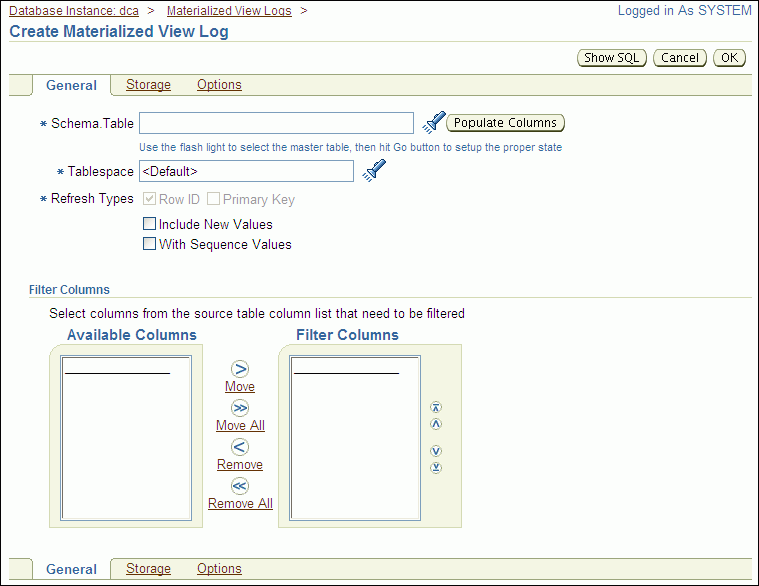Select the top General tab
The image size is (759, 586).
pos(71,86)
